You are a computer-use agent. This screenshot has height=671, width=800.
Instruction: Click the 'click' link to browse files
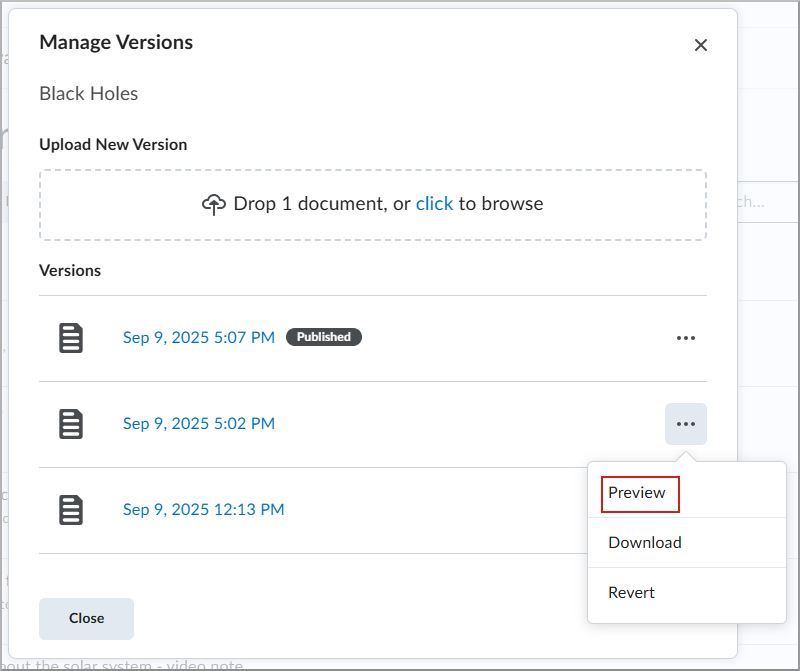[434, 204]
